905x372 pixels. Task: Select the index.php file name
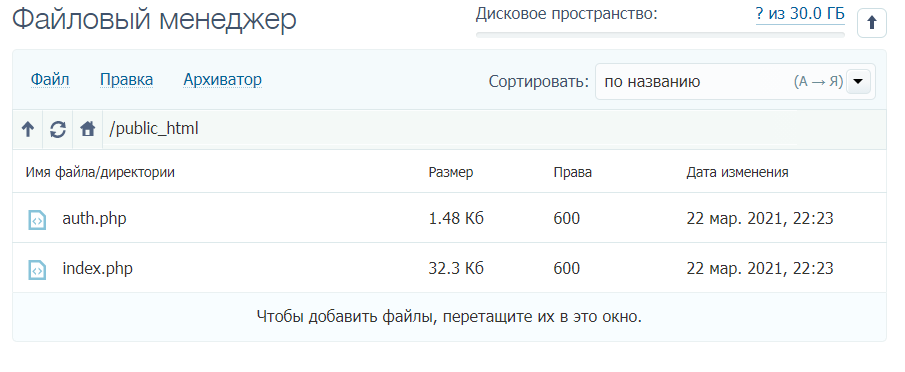[98, 268]
